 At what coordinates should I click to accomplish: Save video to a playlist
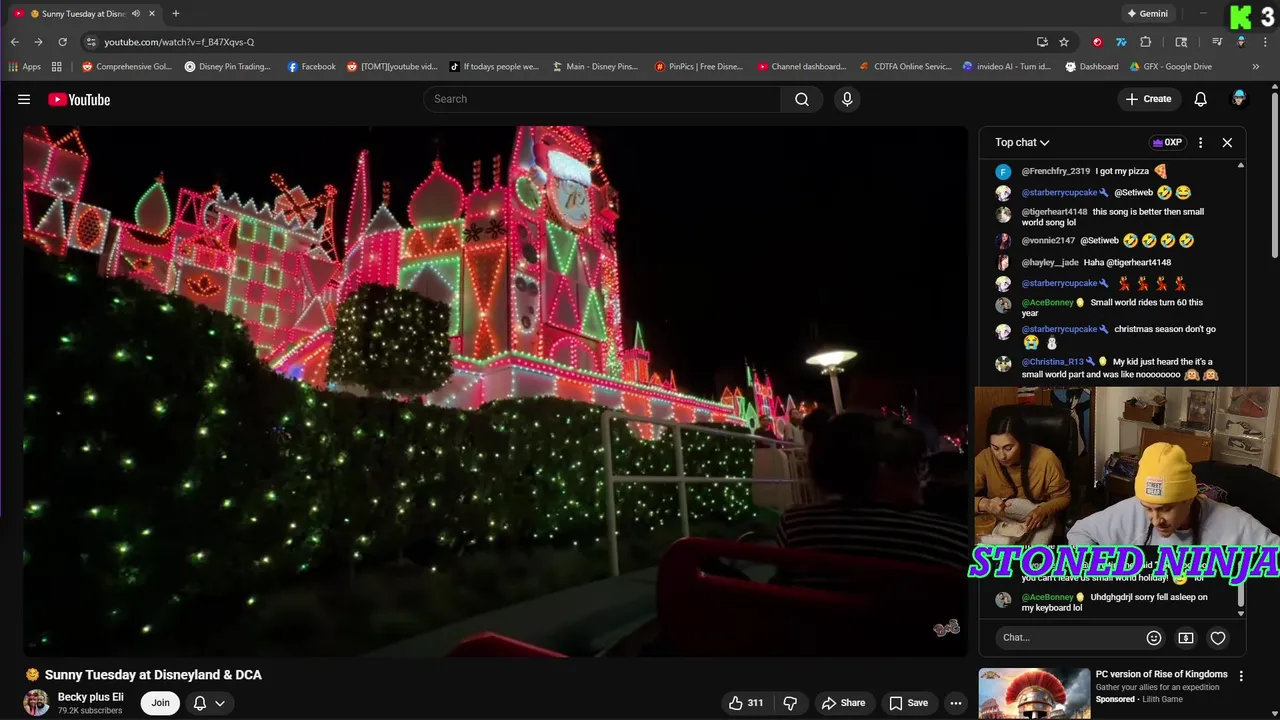(908, 703)
